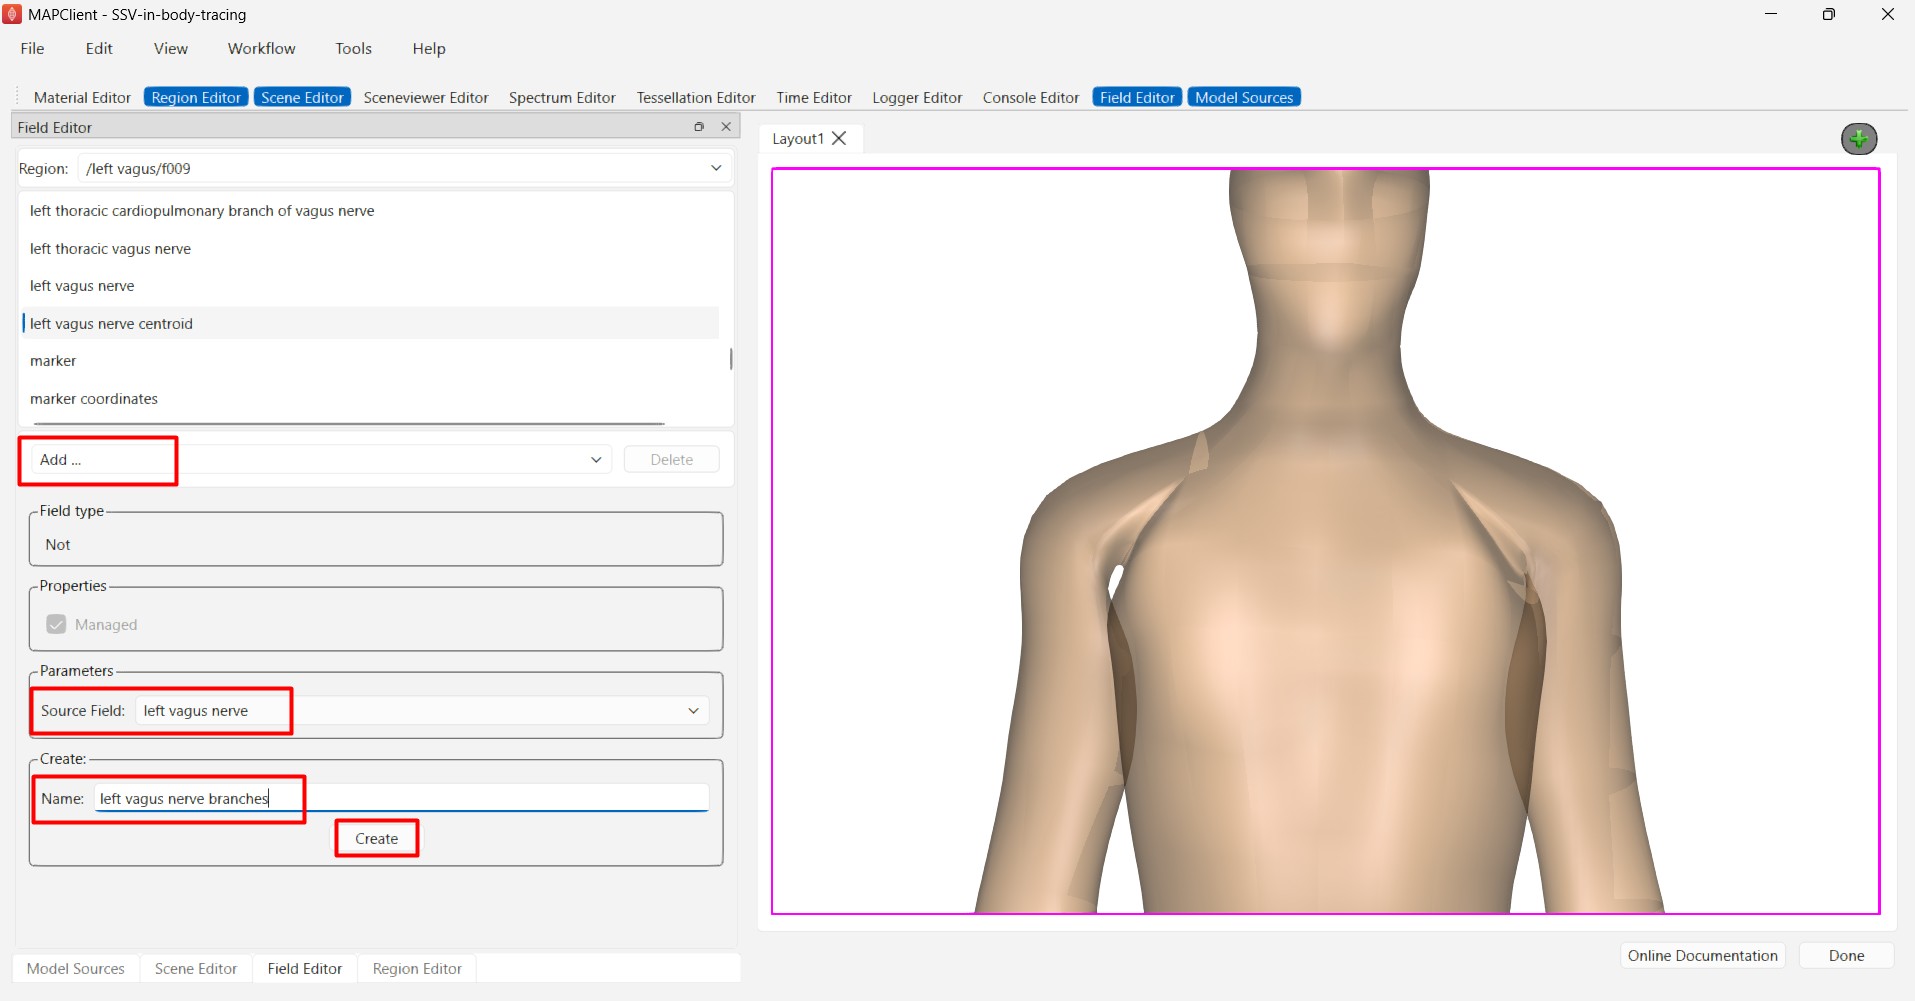Open the Source Field dropdown

click(422, 711)
